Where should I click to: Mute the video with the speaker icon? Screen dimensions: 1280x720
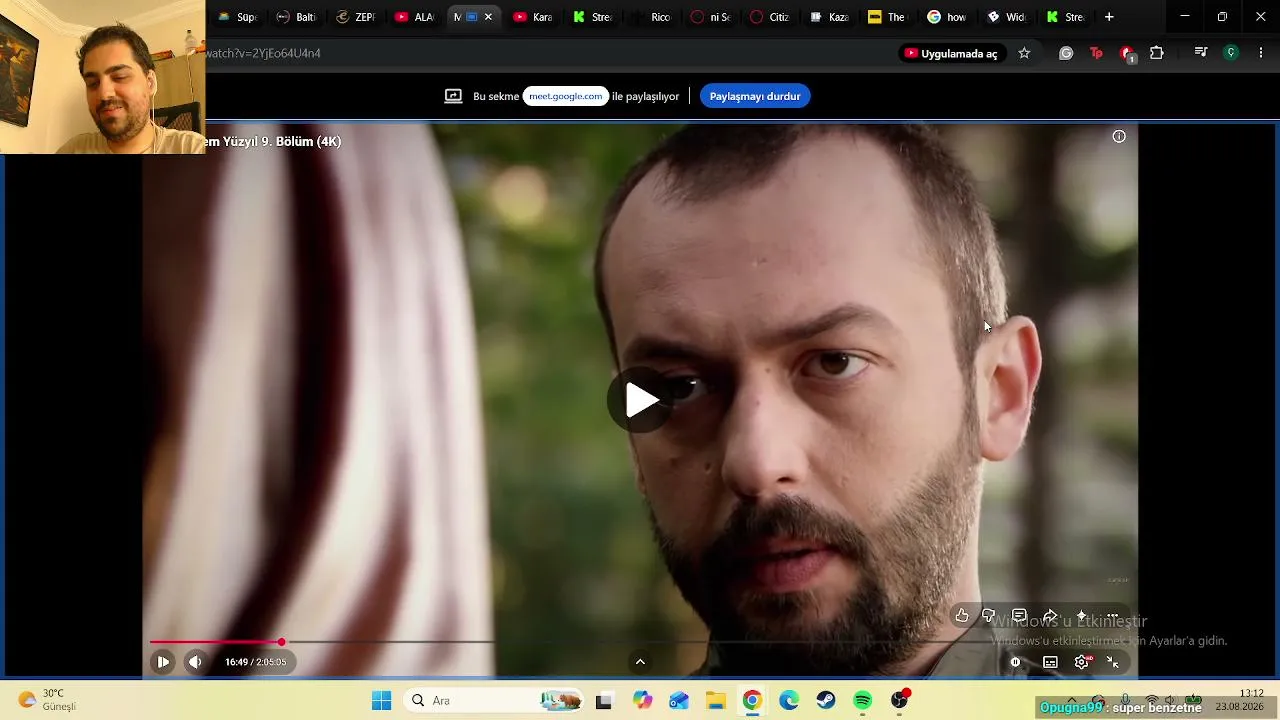(195, 662)
